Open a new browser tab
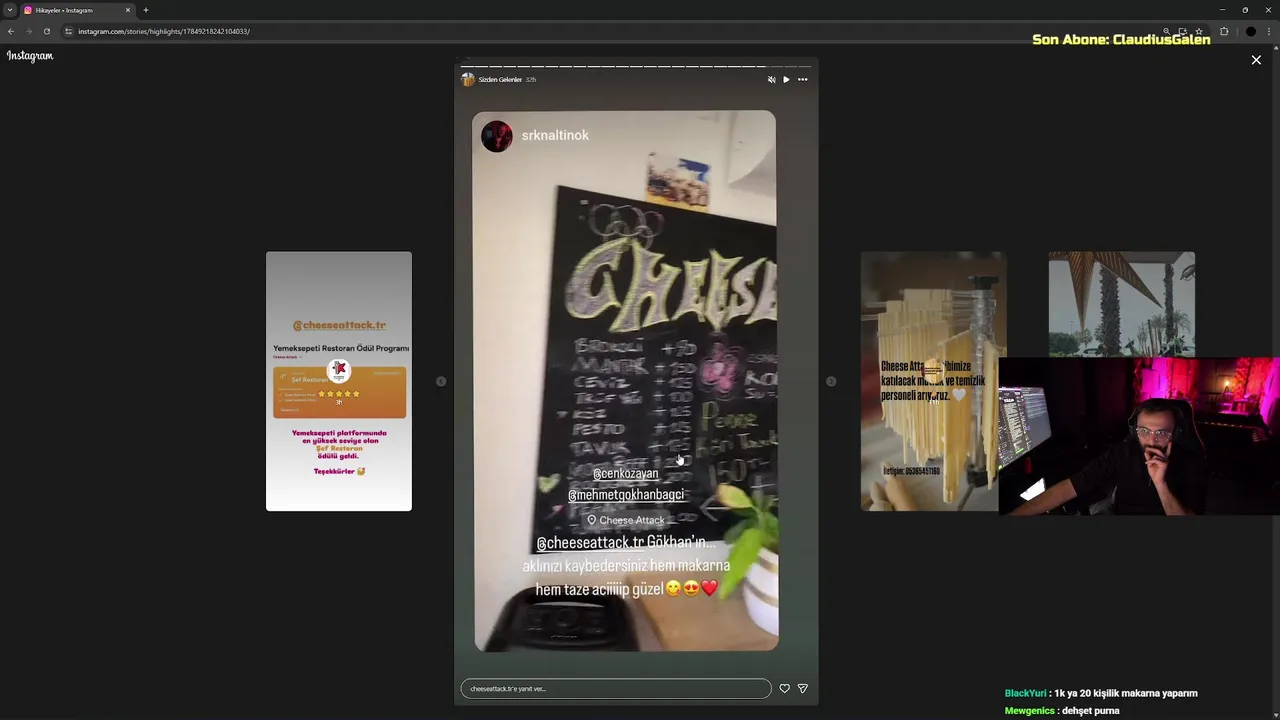Image resolution: width=1280 pixels, height=720 pixels. coord(146,10)
